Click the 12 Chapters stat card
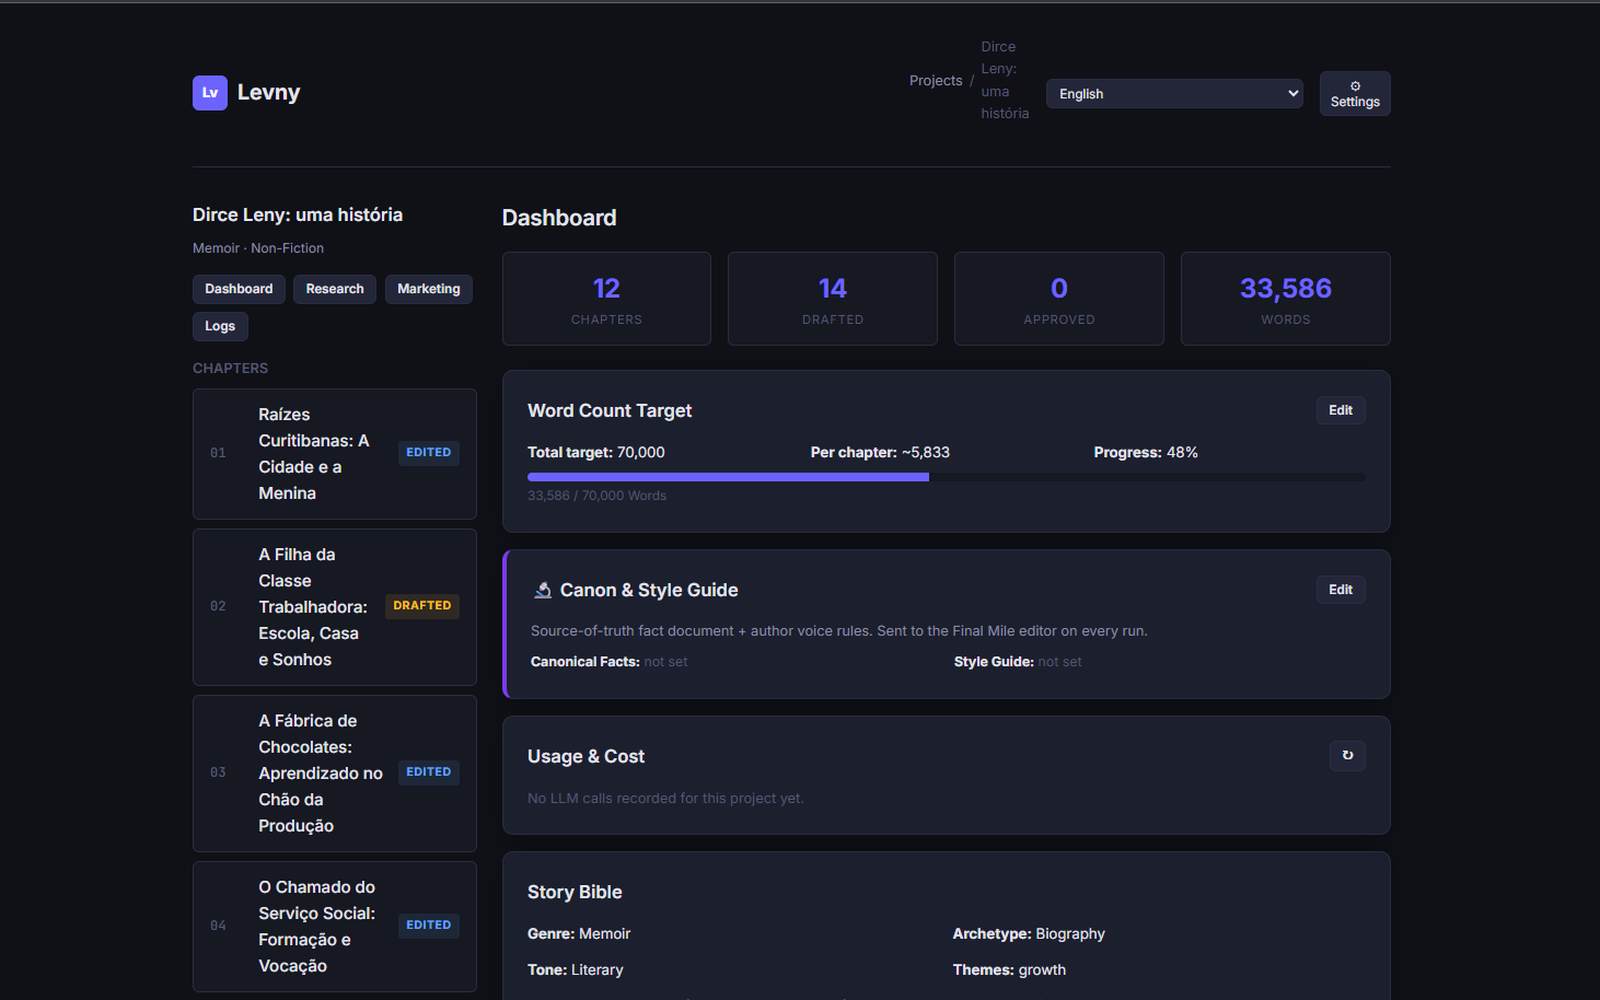 [x=606, y=299]
